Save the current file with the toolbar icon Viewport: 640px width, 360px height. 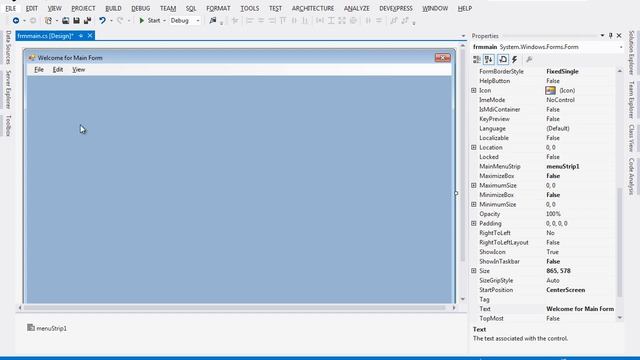click(76, 20)
